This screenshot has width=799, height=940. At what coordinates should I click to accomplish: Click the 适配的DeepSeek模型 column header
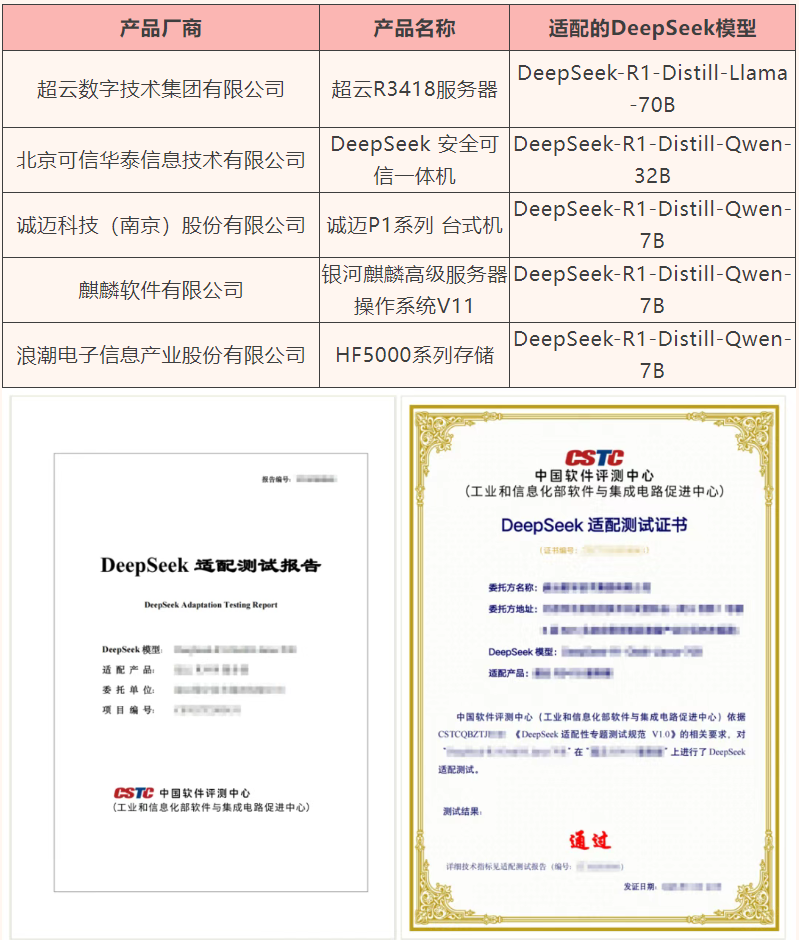click(x=652, y=28)
